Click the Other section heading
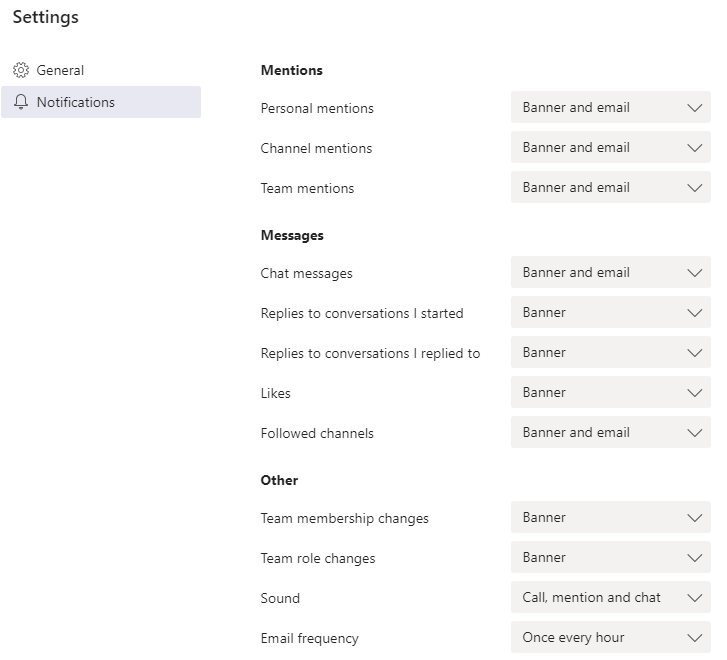Viewport: 727px width, 660px height. click(x=279, y=480)
